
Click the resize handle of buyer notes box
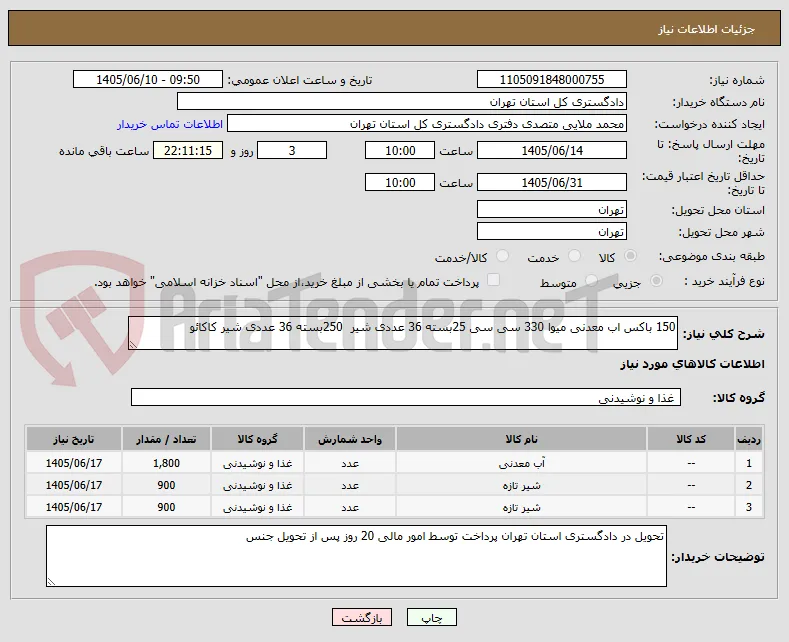(x=51, y=582)
